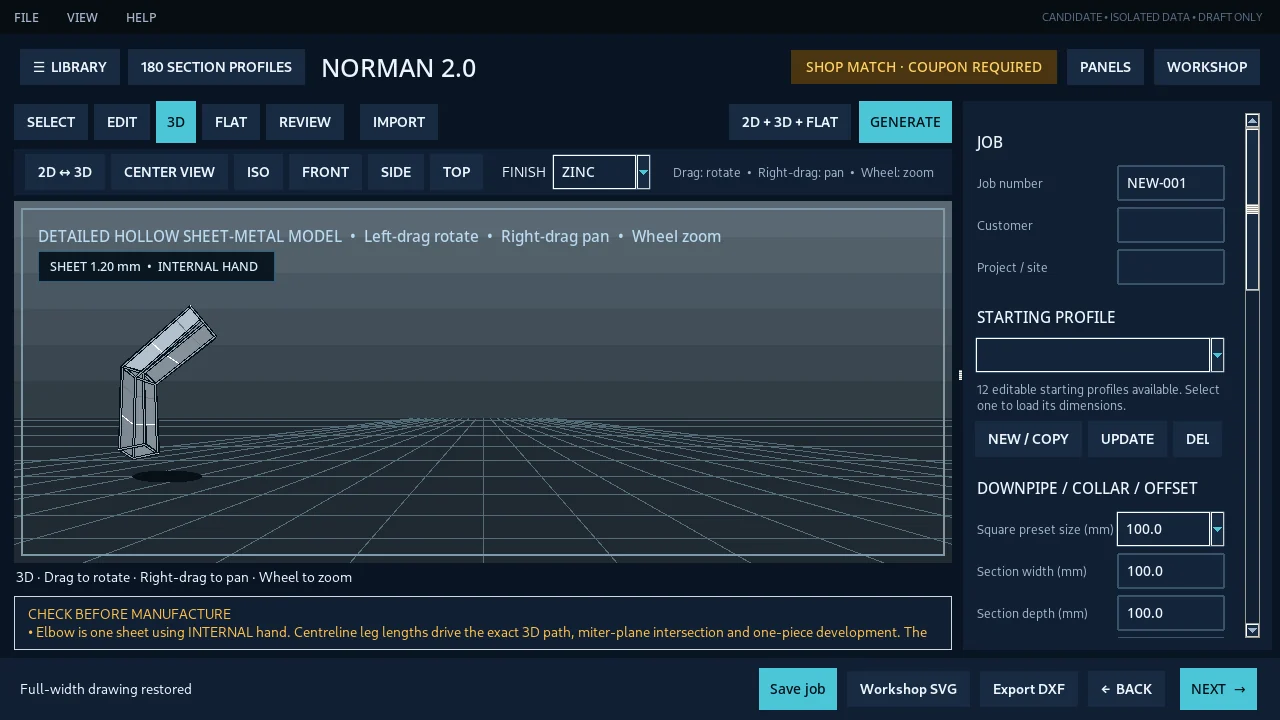Click the side panel scroll-down arrow

pyautogui.click(x=1252, y=630)
